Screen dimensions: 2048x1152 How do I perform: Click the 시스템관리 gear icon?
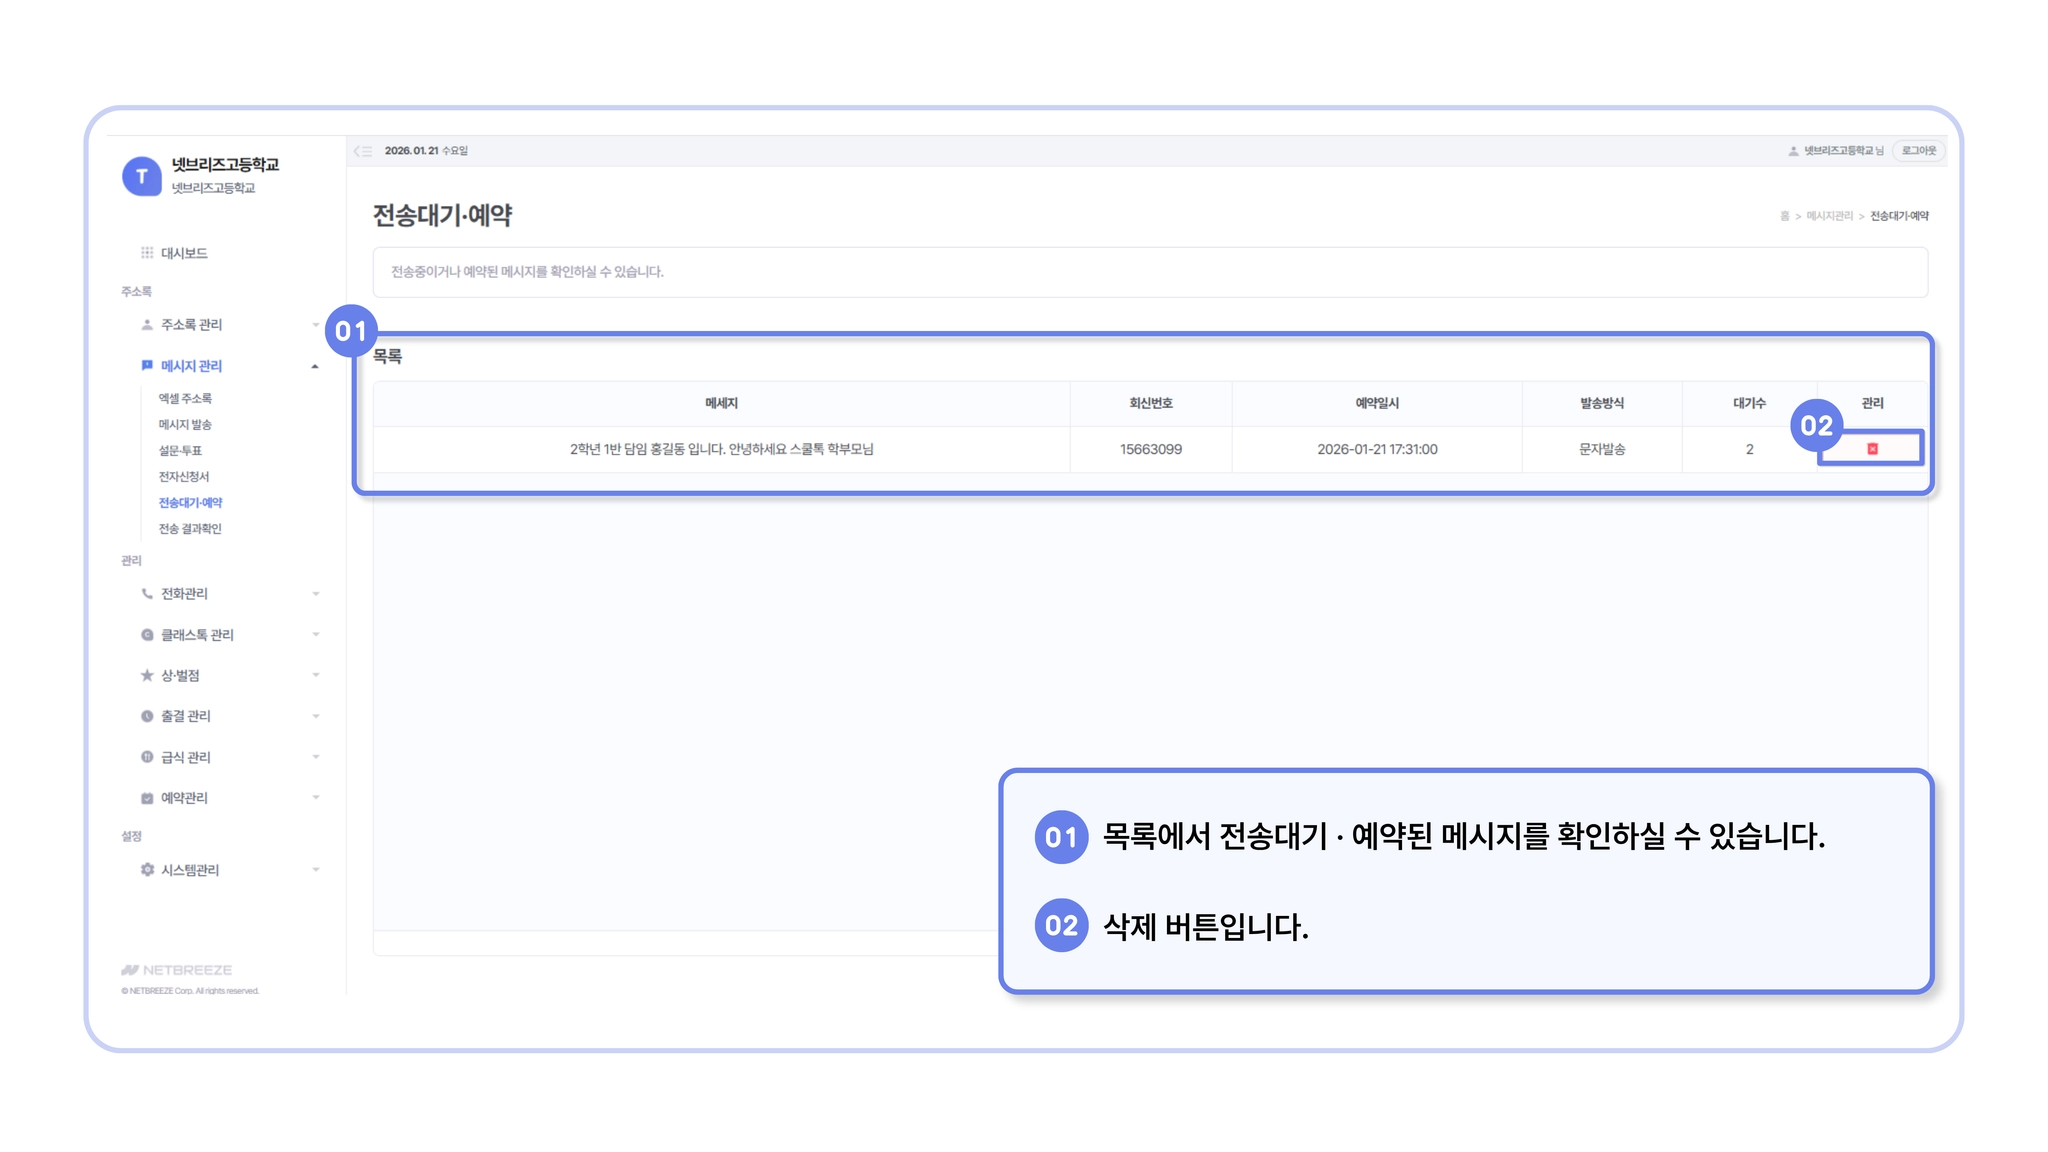147,870
